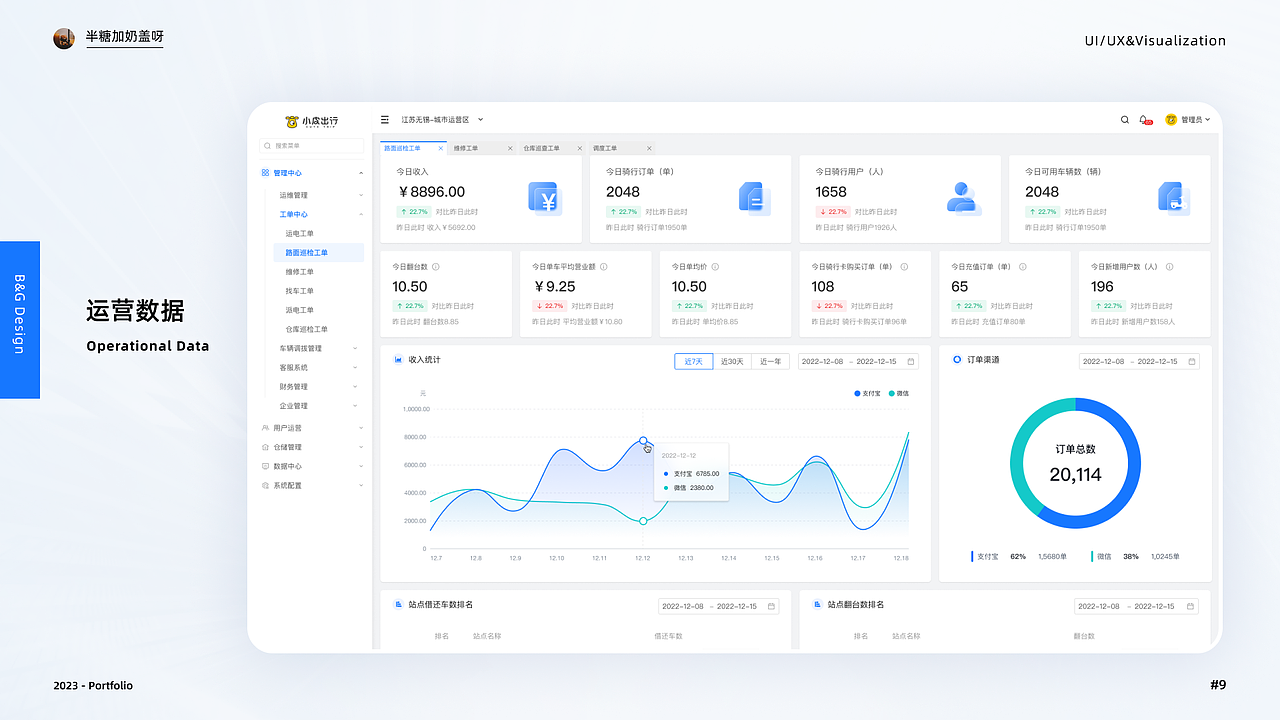Image resolution: width=1280 pixels, height=720 pixels.
Task: Open 维修工单 in the sidebar menu
Action: coord(300,272)
